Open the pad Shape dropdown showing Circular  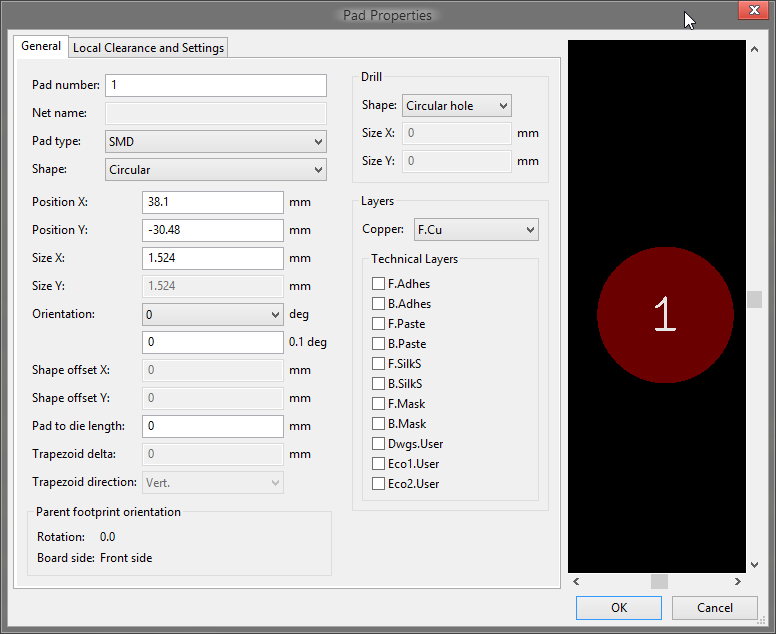click(x=216, y=170)
